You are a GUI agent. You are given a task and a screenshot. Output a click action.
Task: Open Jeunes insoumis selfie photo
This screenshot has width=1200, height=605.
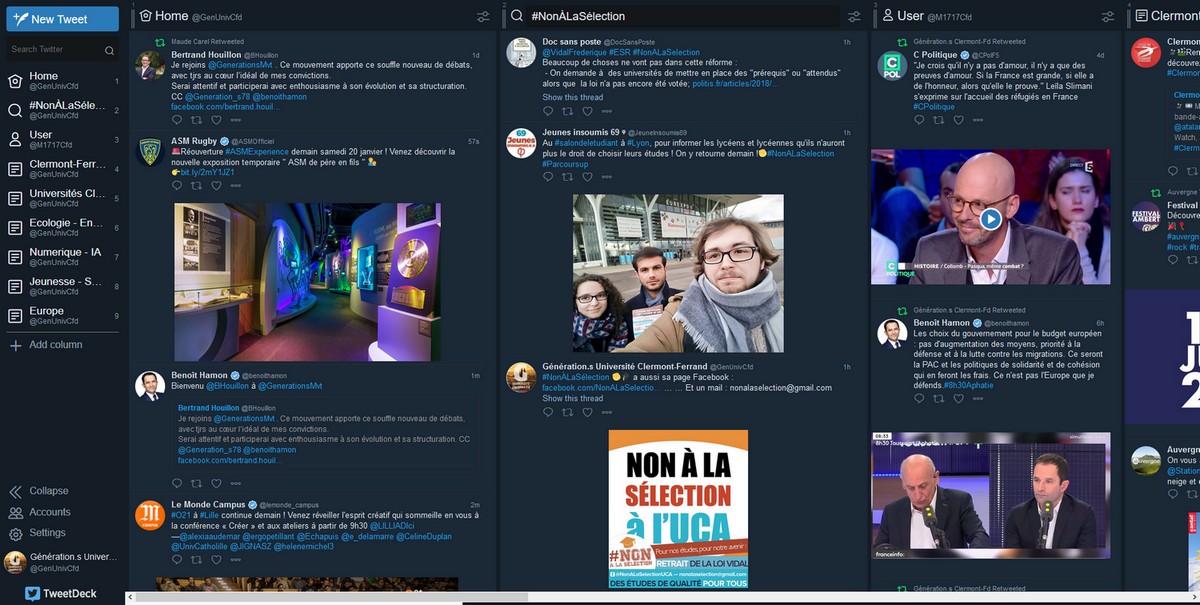click(x=678, y=273)
